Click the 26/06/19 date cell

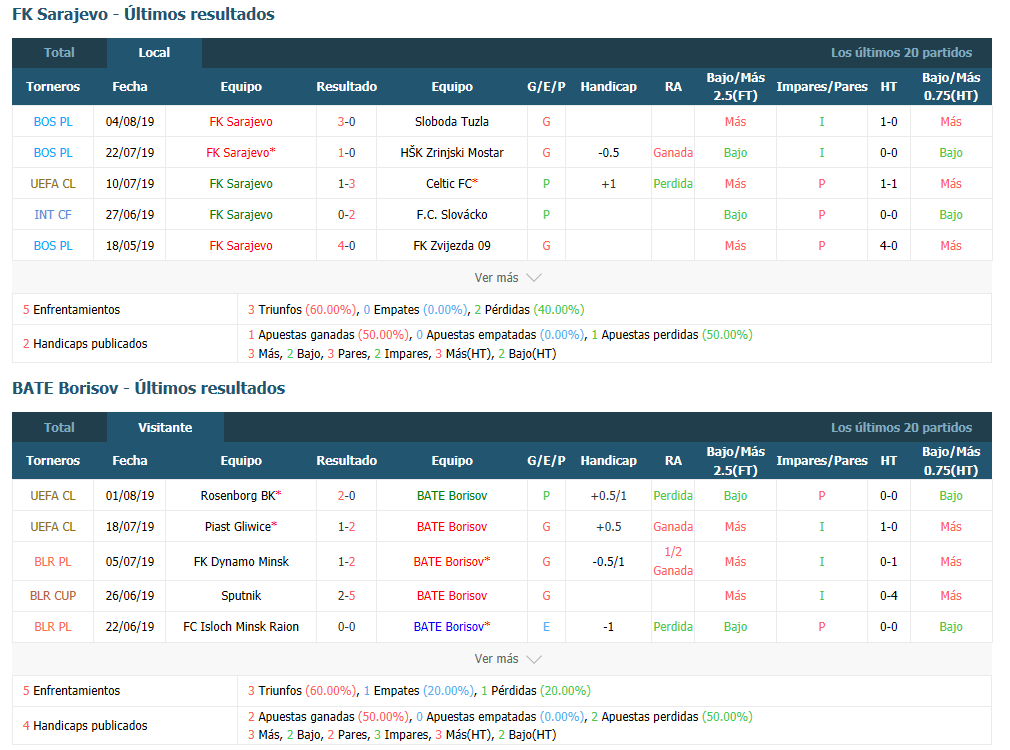[129, 595]
